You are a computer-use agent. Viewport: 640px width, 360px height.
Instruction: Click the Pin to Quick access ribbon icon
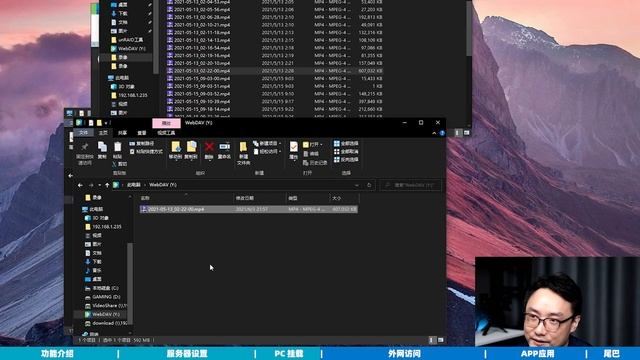point(85,147)
